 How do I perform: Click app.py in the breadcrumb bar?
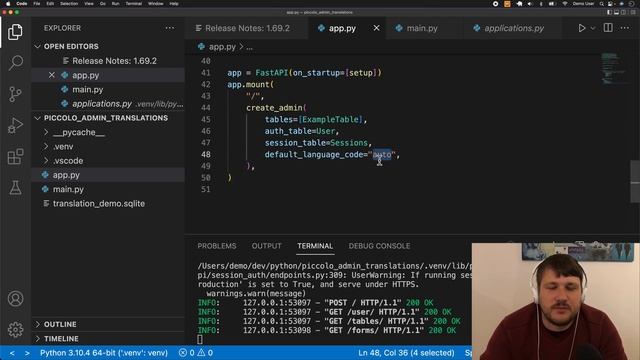[x=222, y=47]
